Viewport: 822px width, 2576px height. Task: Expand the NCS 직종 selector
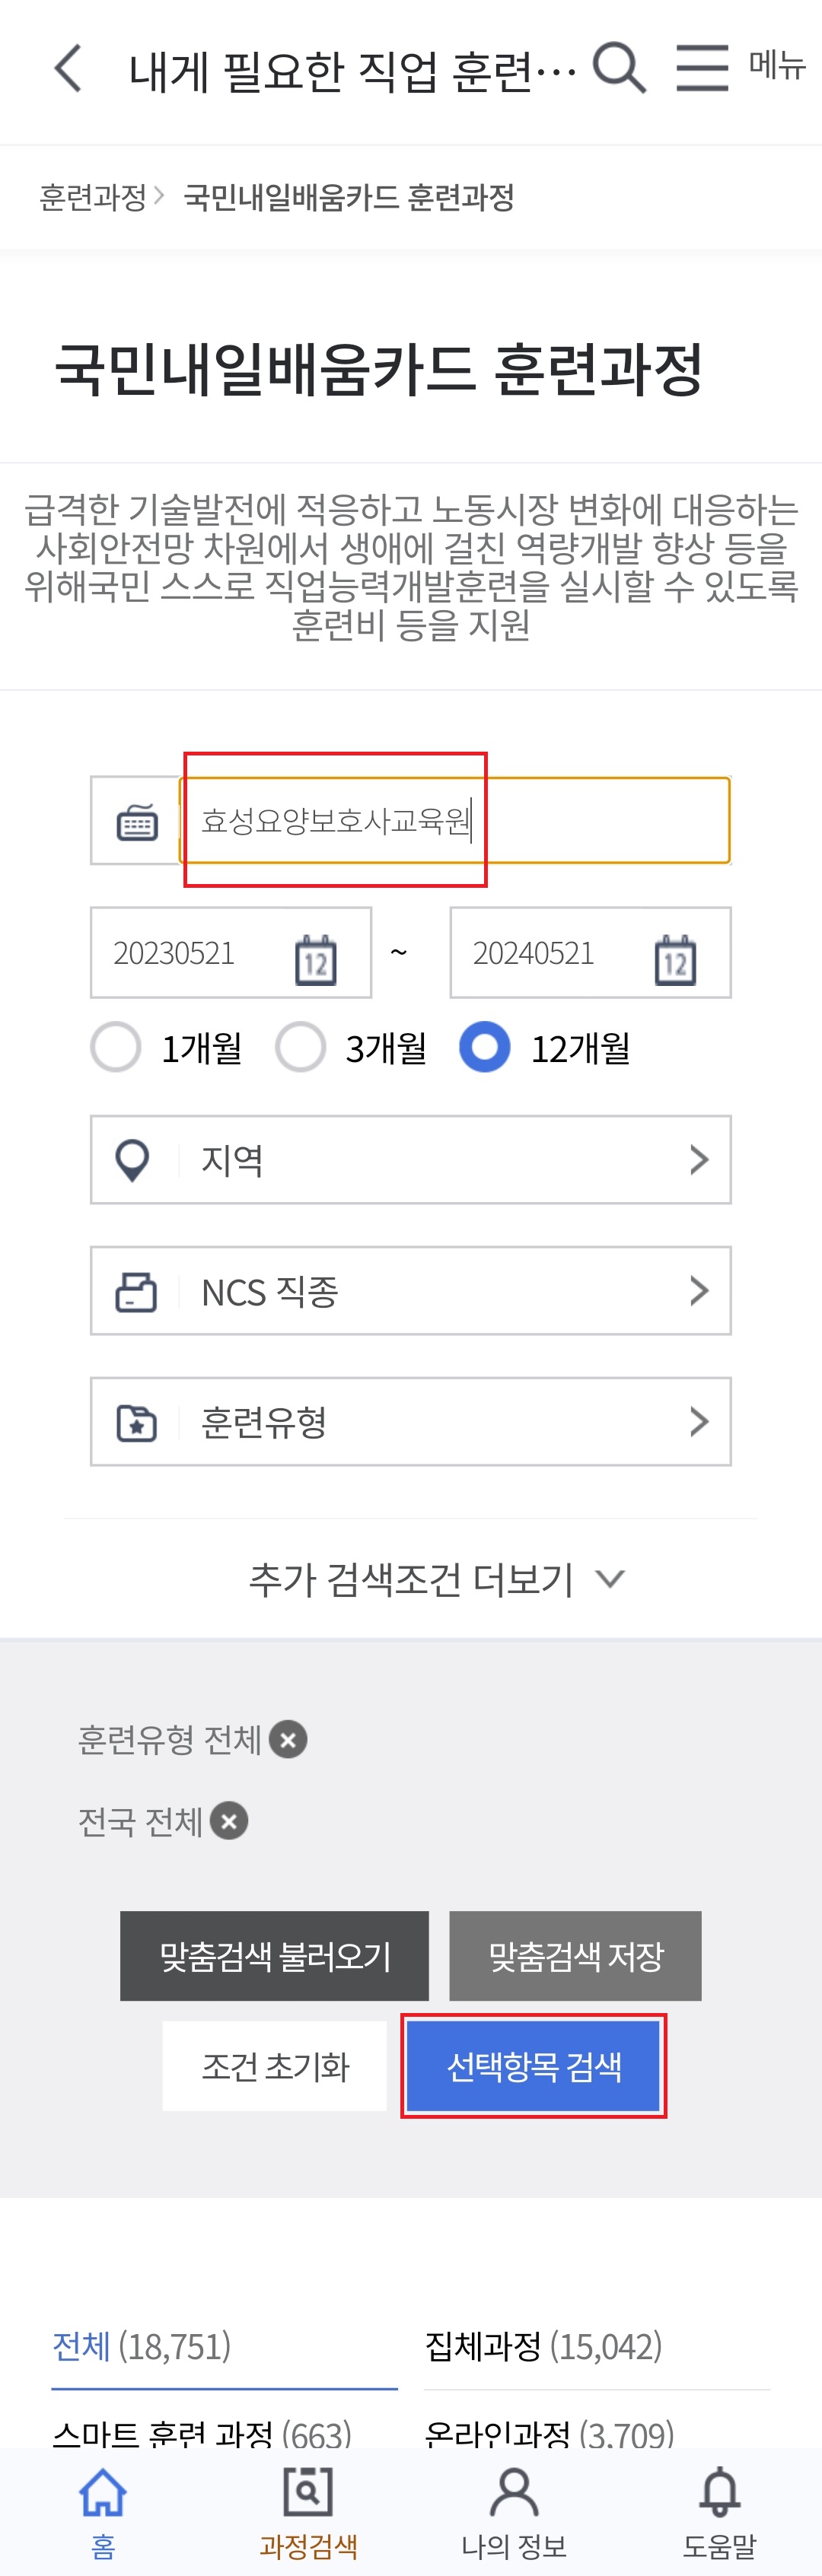[x=411, y=1291]
